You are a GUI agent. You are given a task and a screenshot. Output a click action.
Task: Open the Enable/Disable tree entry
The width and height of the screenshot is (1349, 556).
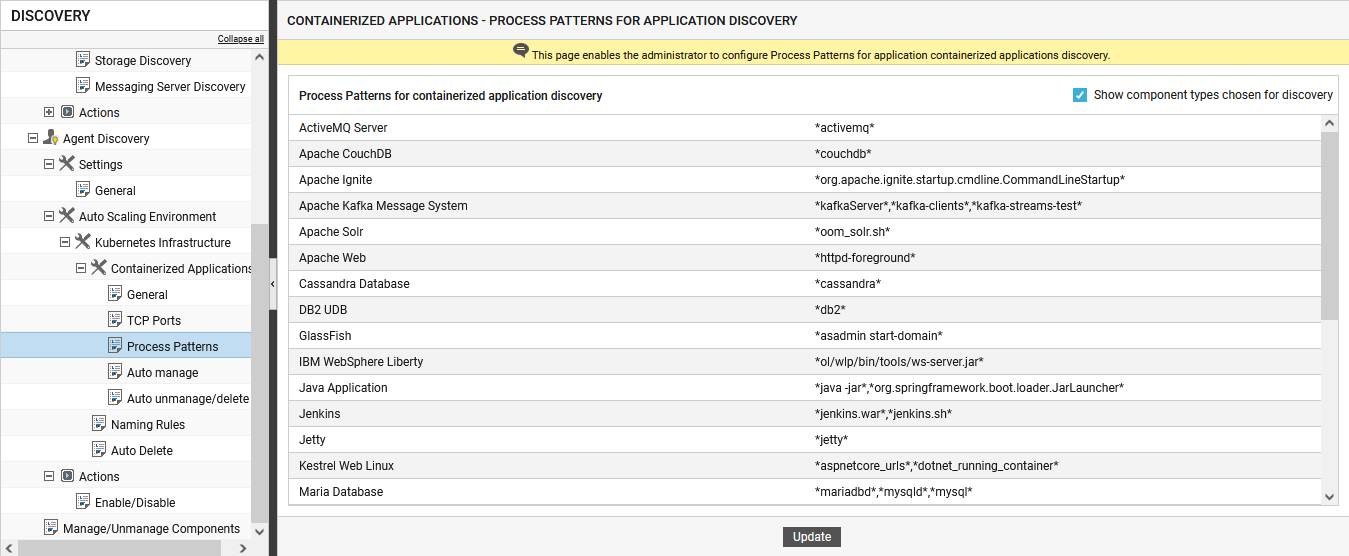tap(135, 503)
